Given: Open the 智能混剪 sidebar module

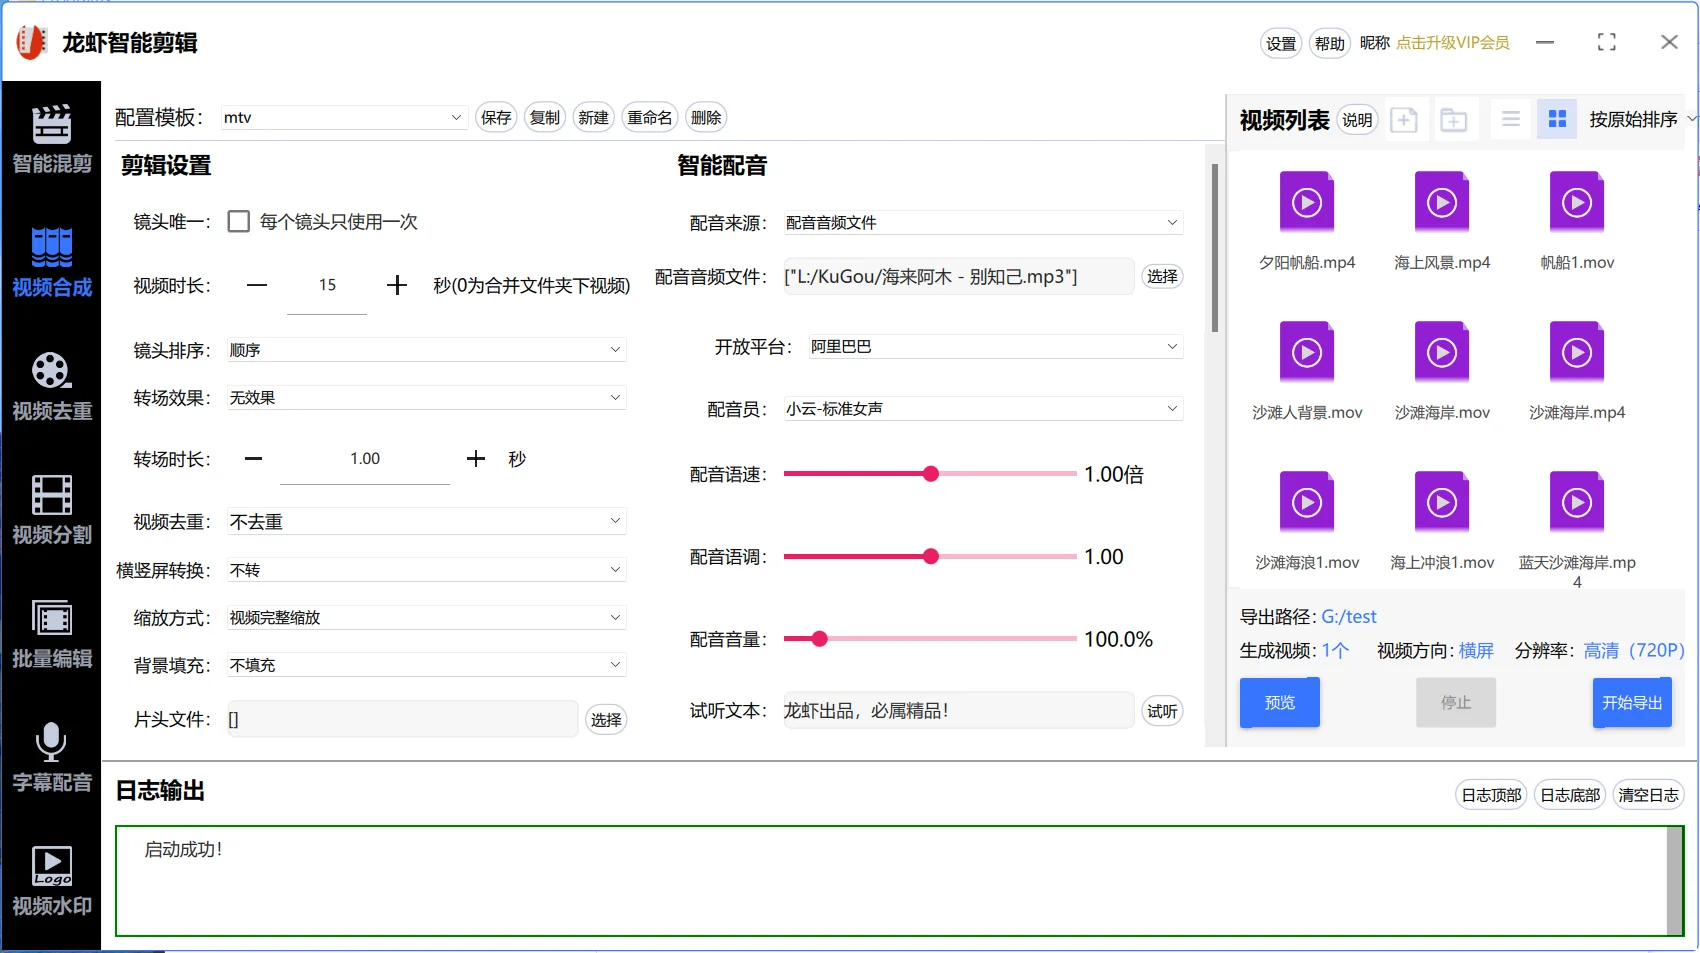Looking at the screenshot, I should point(51,140).
